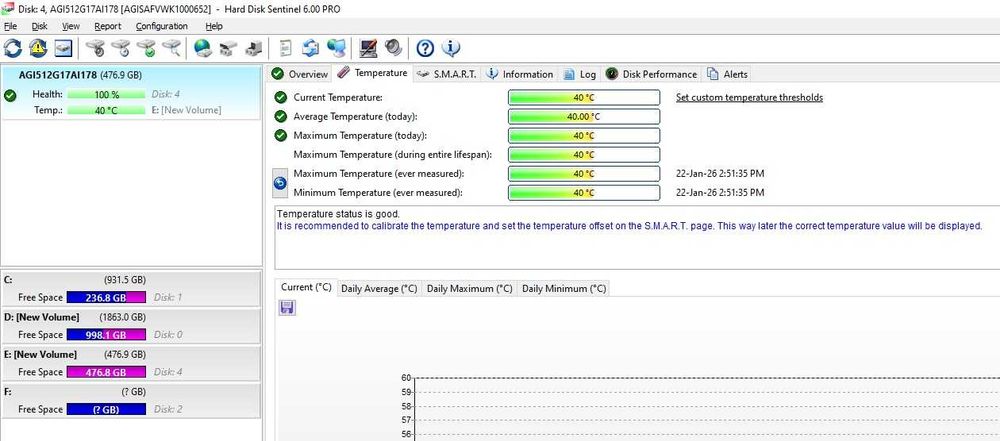Image resolution: width=1000 pixels, height=441 pixels.
Task: Click the disk with stethoscope test icon
Action: (95, 48)
